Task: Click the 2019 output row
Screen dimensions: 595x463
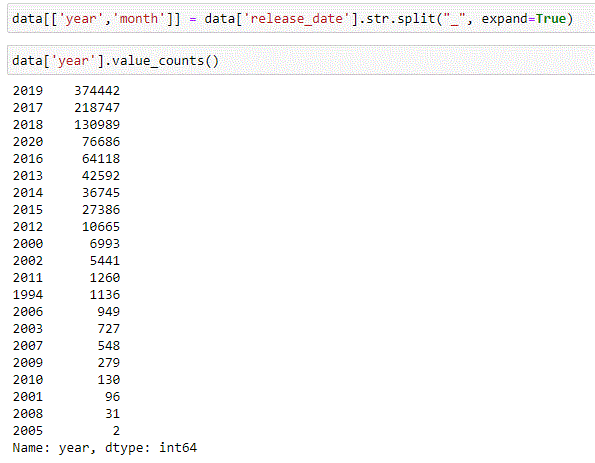Action: [66, 91]
